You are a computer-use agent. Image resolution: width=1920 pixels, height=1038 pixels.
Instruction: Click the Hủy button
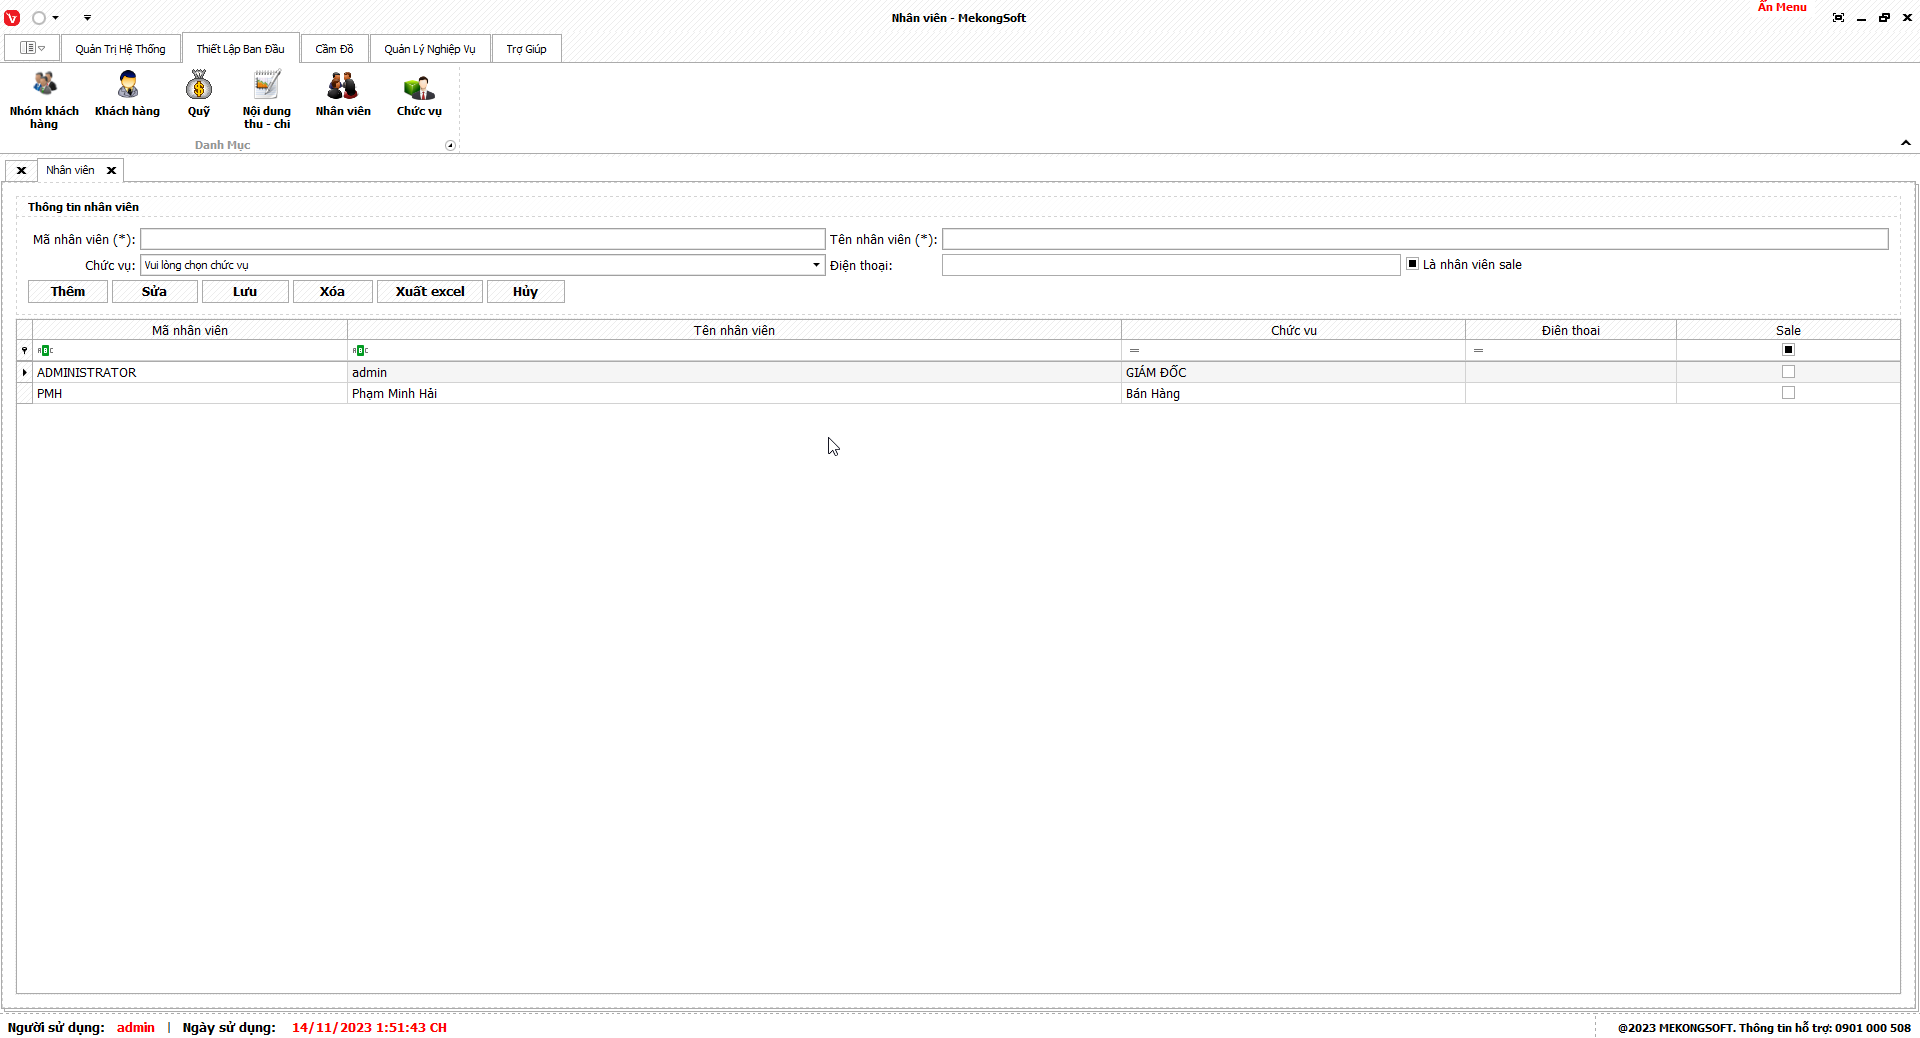(525, 292)
